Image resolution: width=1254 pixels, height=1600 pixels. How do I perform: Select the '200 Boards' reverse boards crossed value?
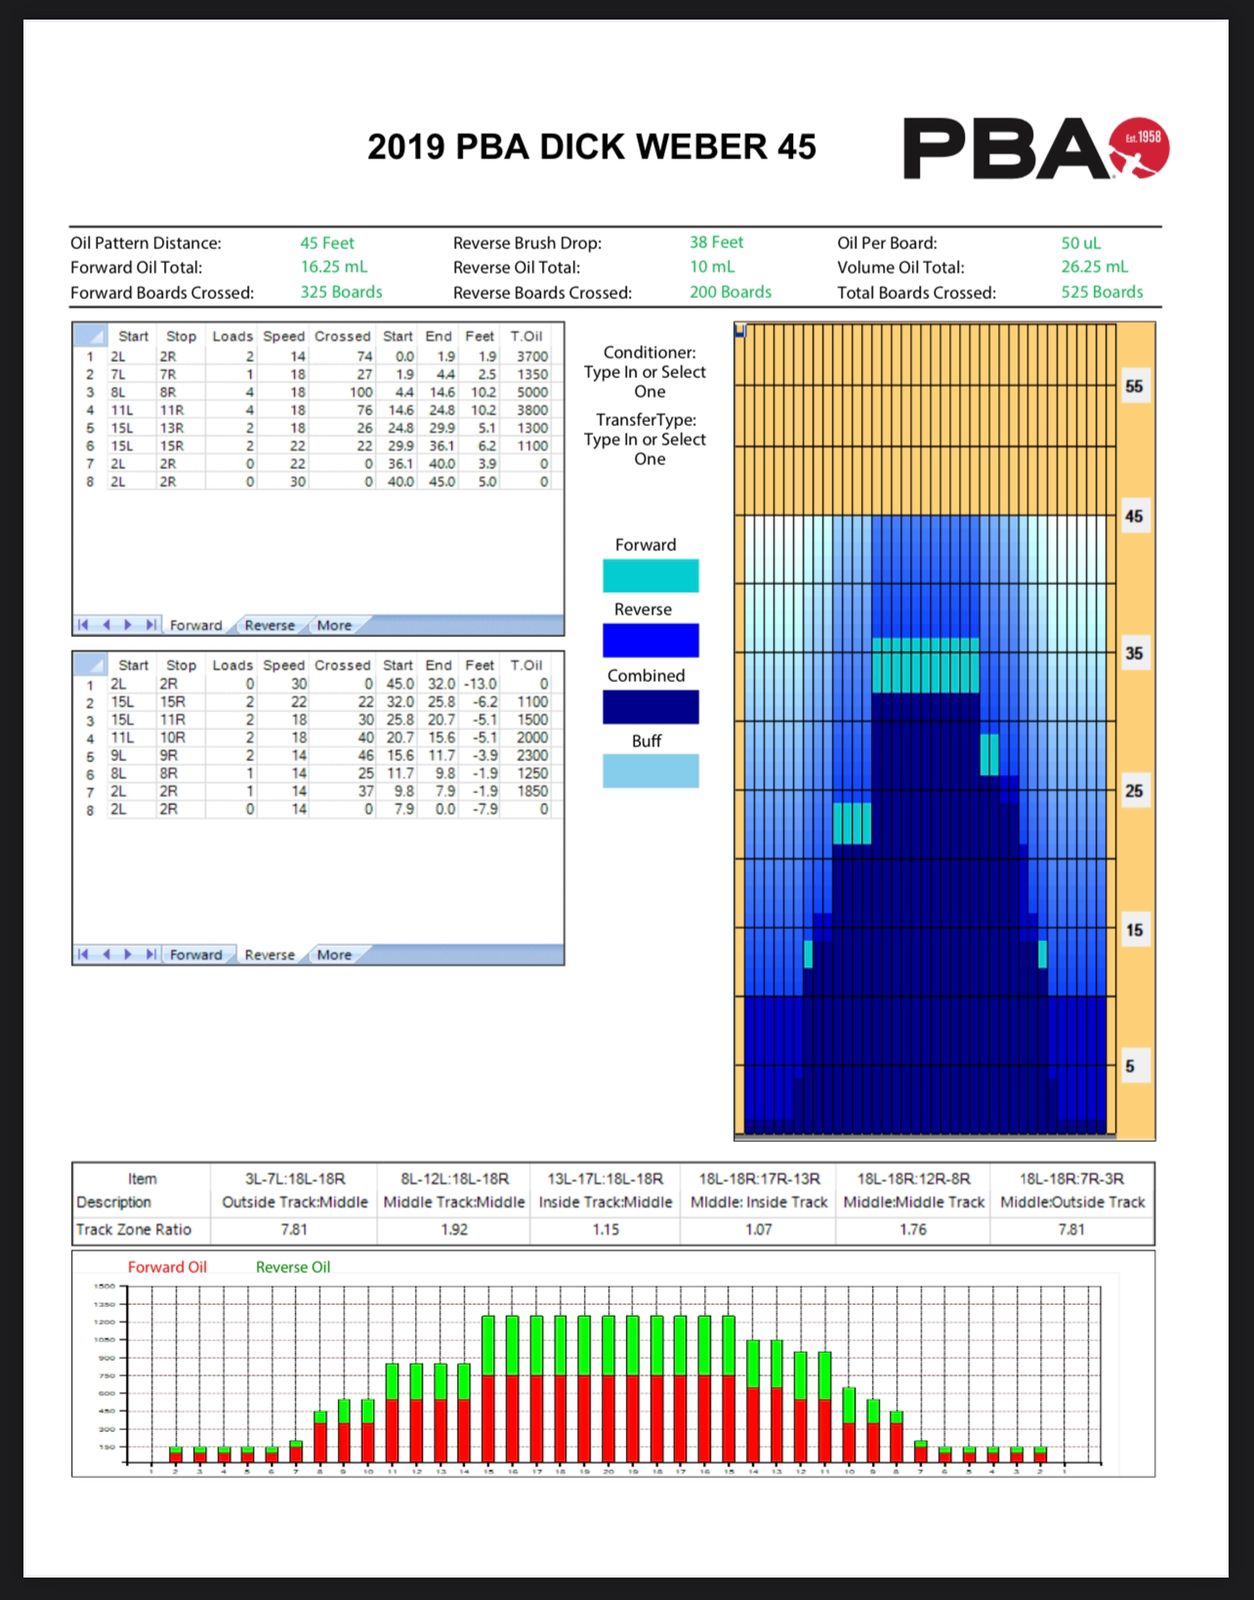point(730,292)
